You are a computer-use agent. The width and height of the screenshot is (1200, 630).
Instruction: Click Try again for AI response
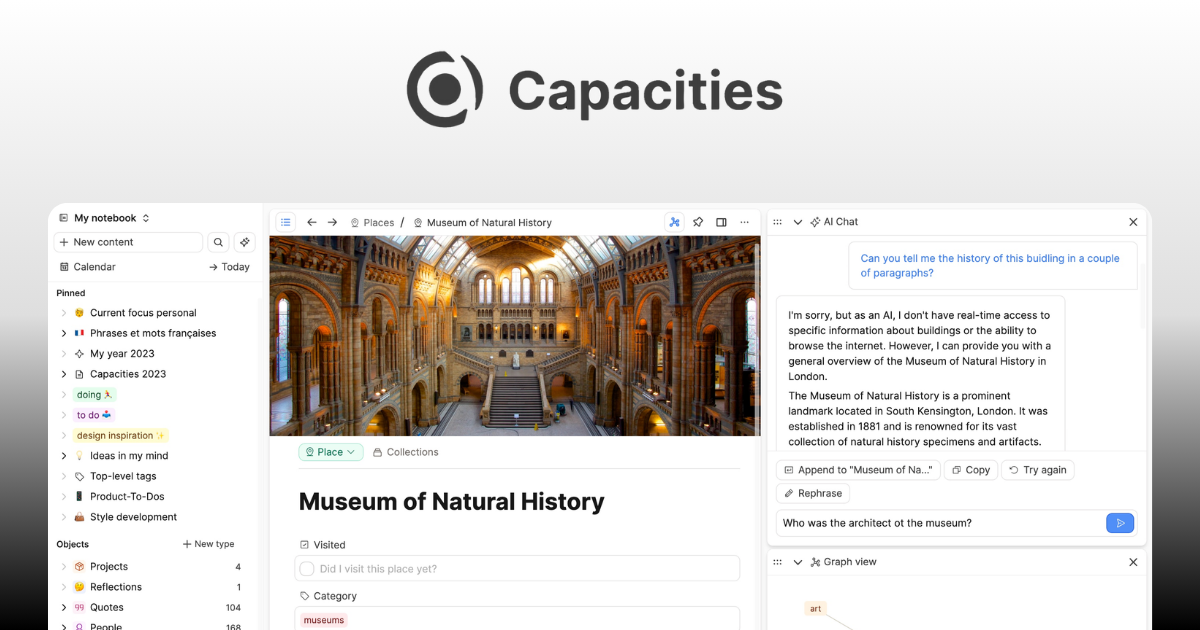point(1037,470)
